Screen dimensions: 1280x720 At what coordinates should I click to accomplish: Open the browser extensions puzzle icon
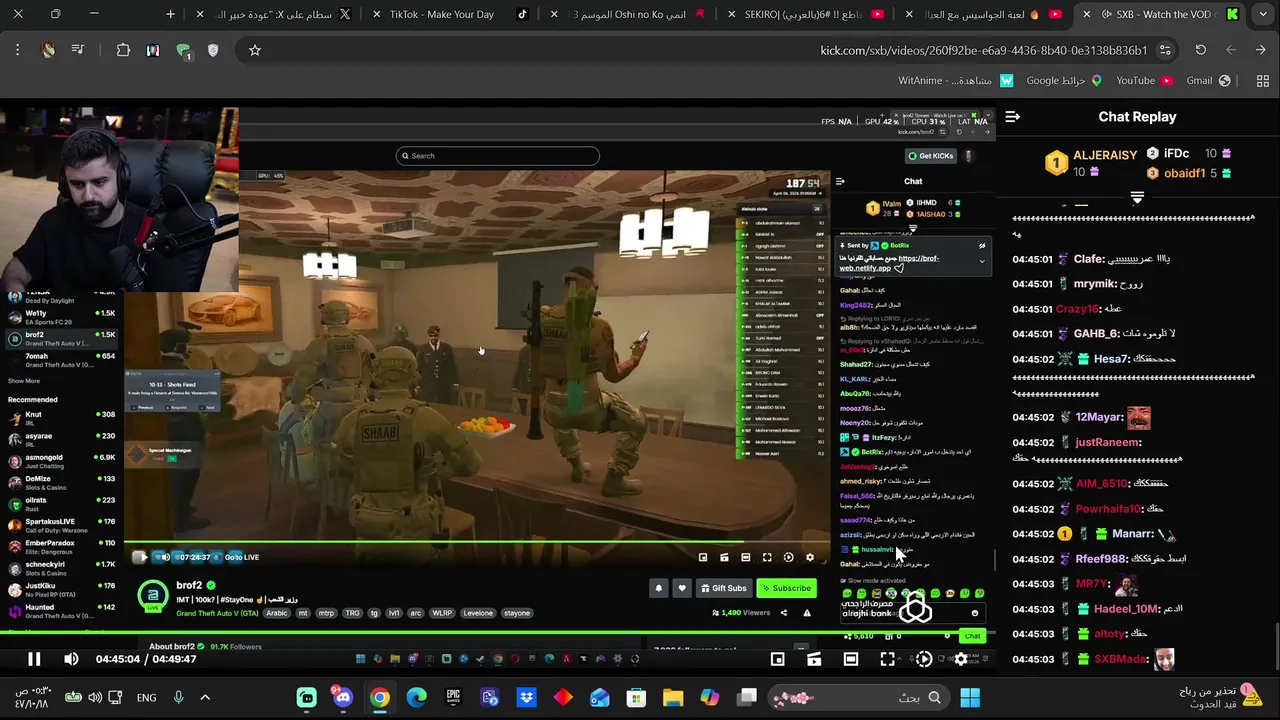[123, 50]
